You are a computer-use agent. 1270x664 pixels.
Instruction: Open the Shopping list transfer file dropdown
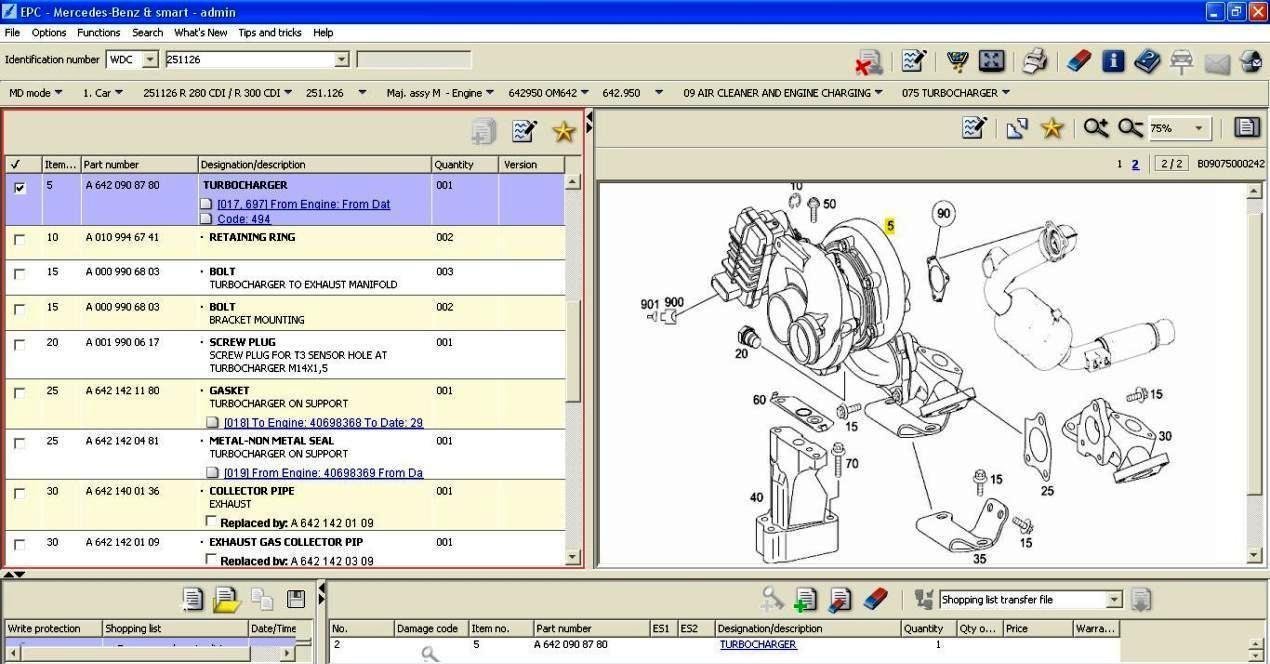[x=1114, y=599]
